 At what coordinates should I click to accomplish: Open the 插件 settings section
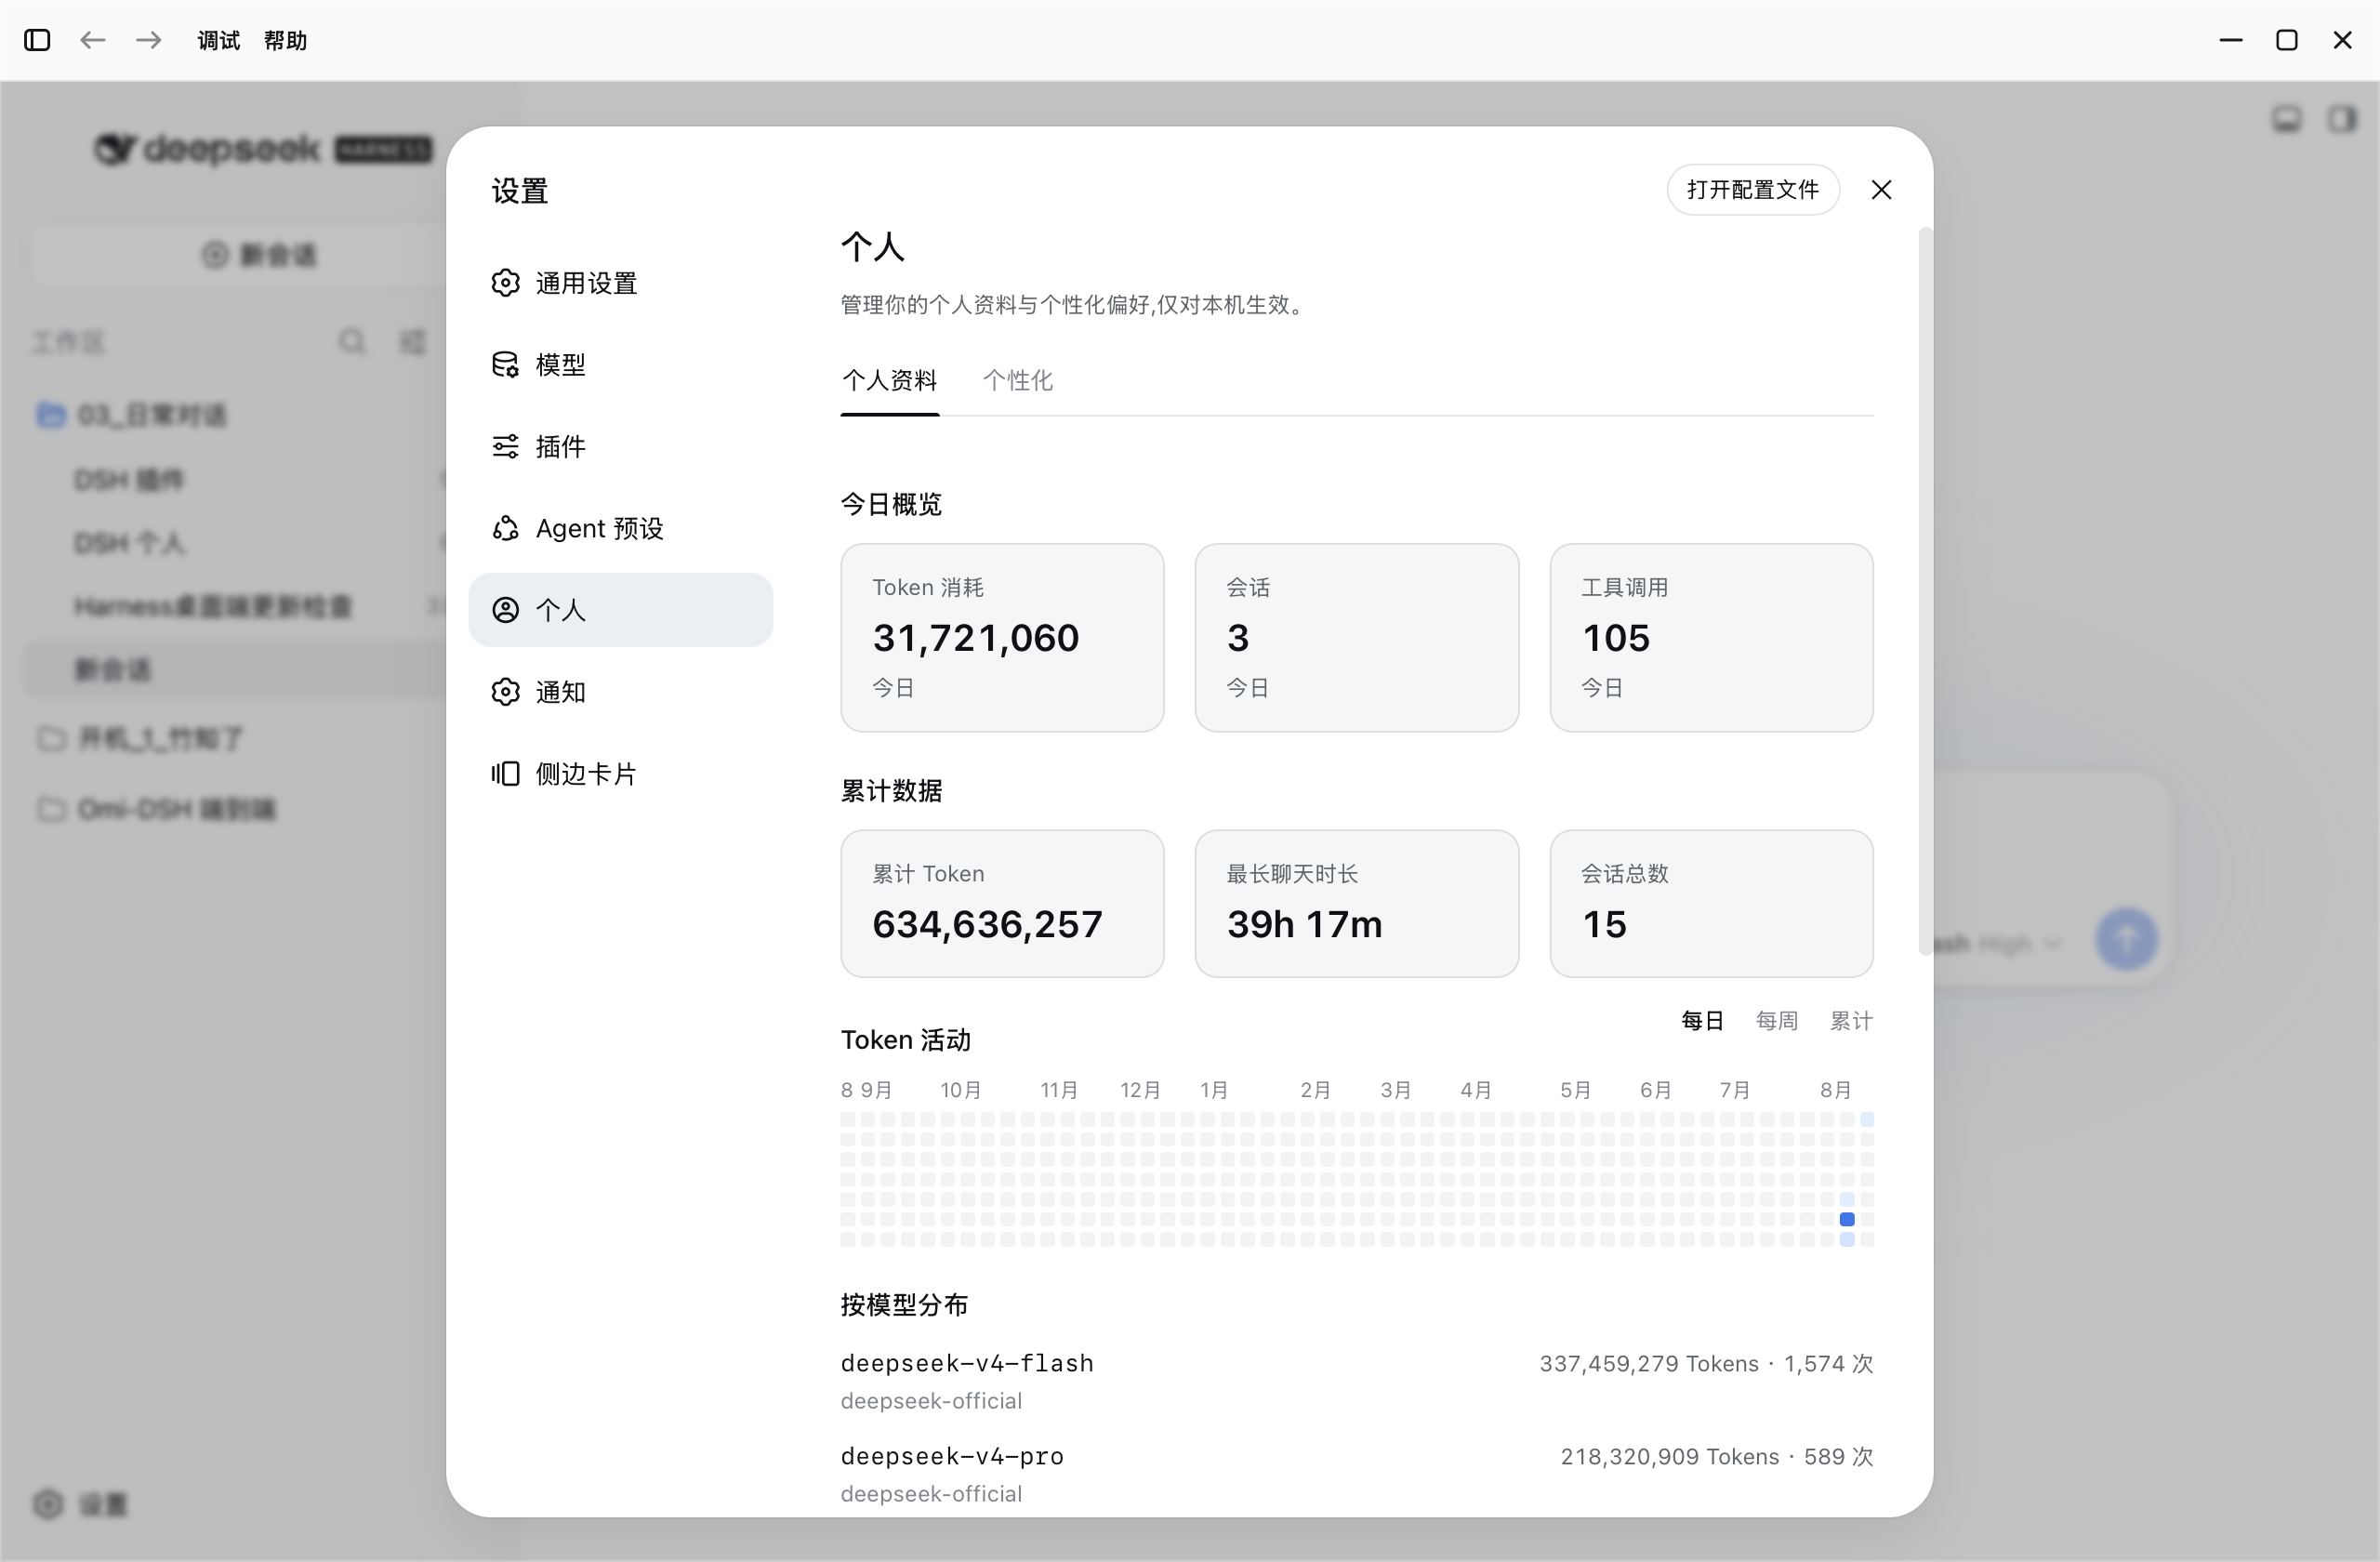pyautogui.click(x=620, y=446)
